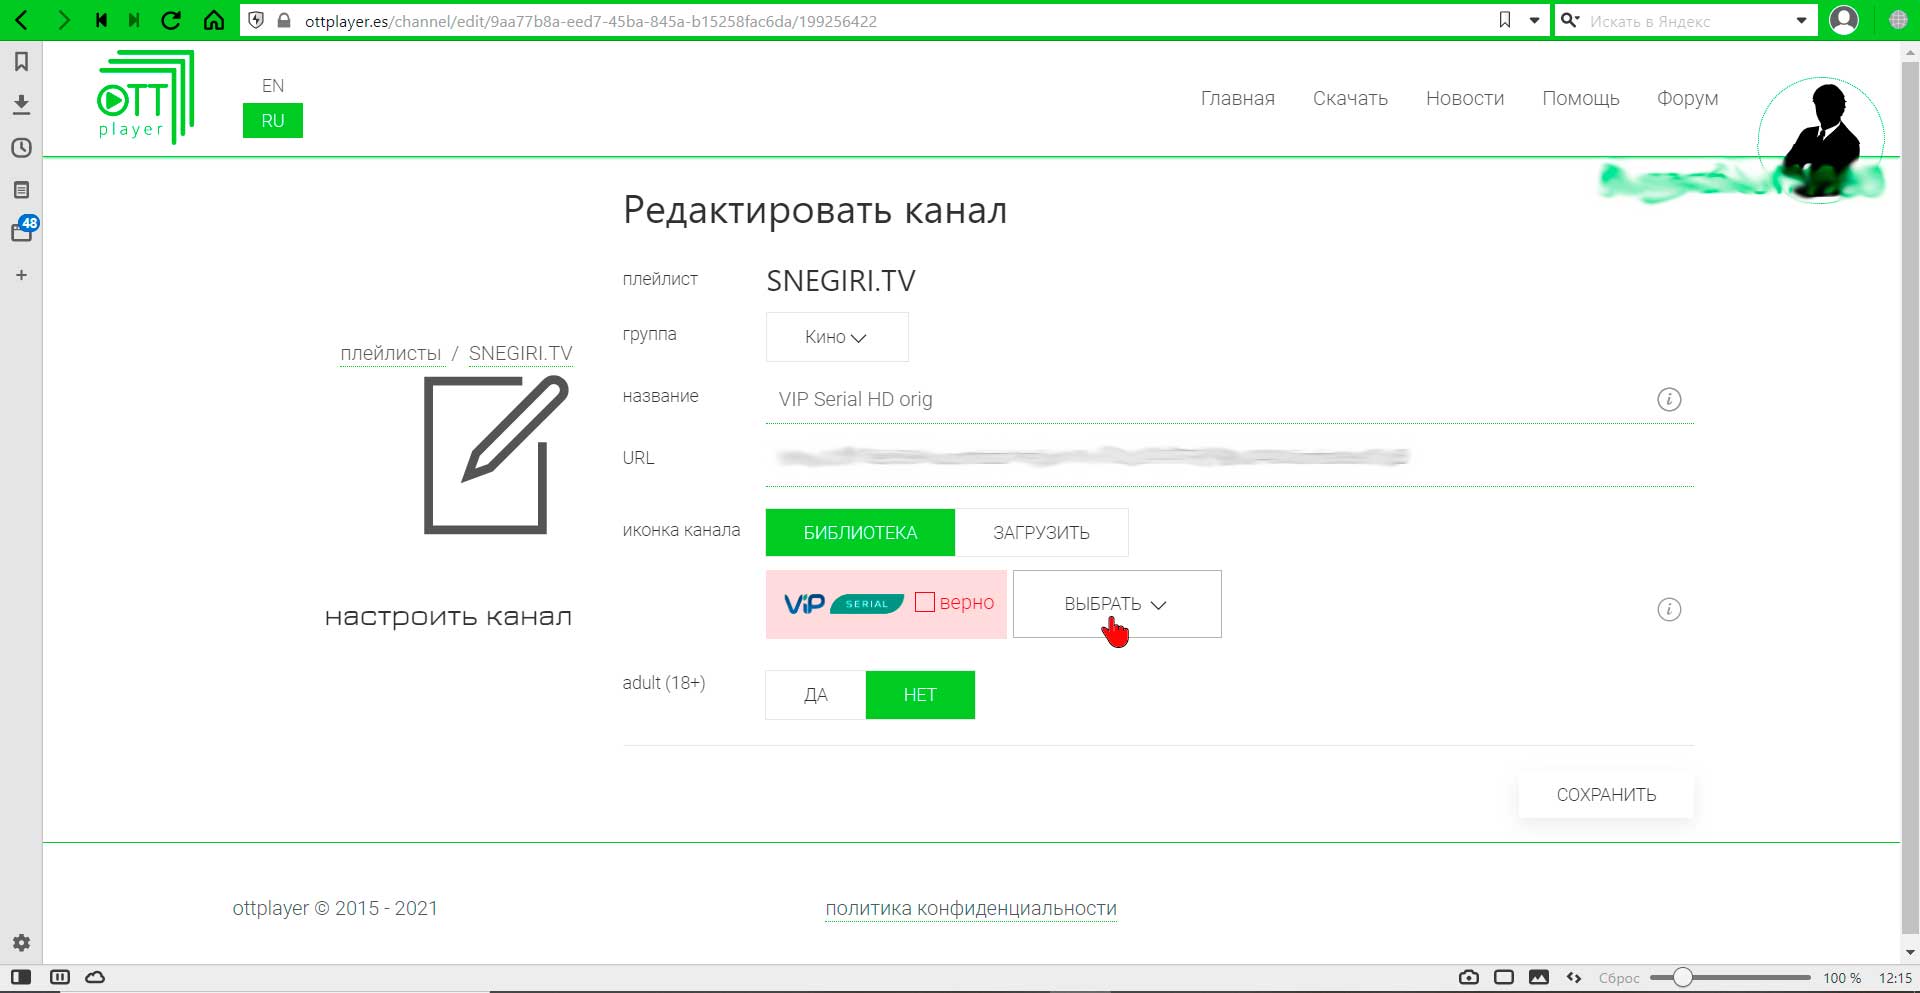Viewport: 1920px width, 993px height.
Task: Click in the blurred URL input field
Action: click(x=1230, y=458)
